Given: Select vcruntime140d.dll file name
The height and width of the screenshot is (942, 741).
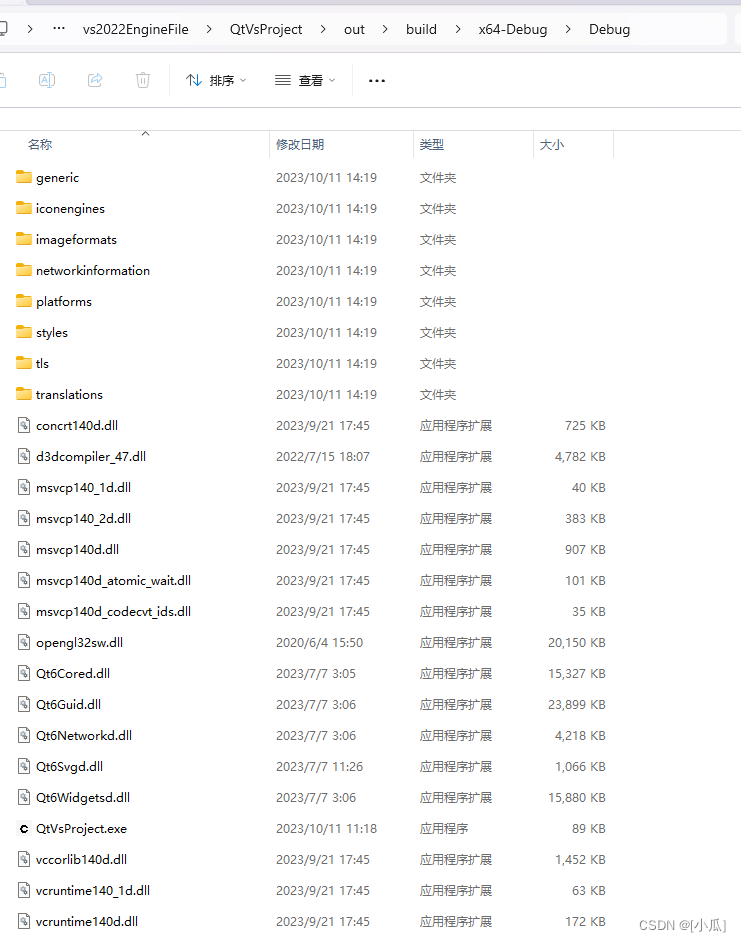Looking at the screenshot, I should pos(87,922).
